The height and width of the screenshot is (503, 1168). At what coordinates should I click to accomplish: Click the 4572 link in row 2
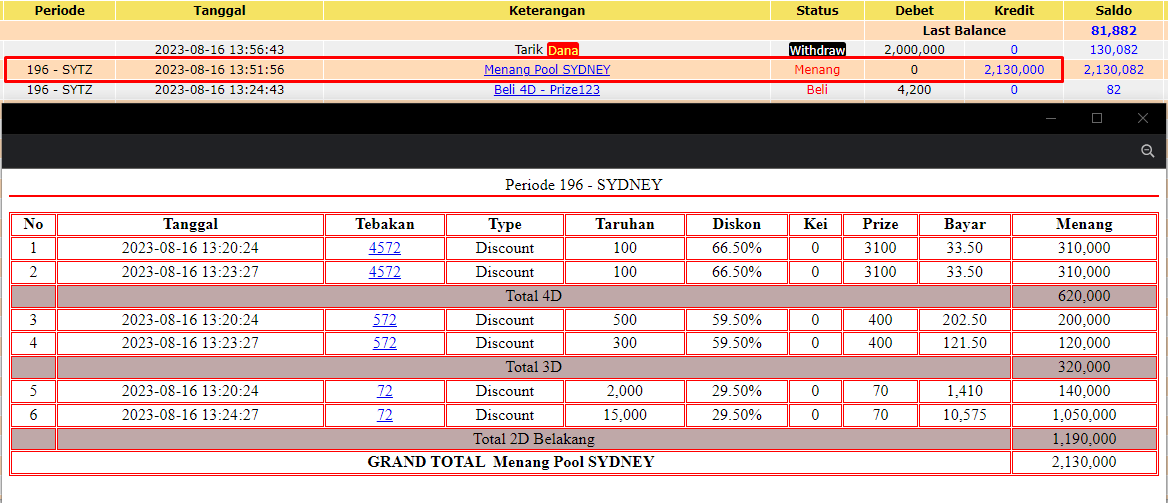384,272
